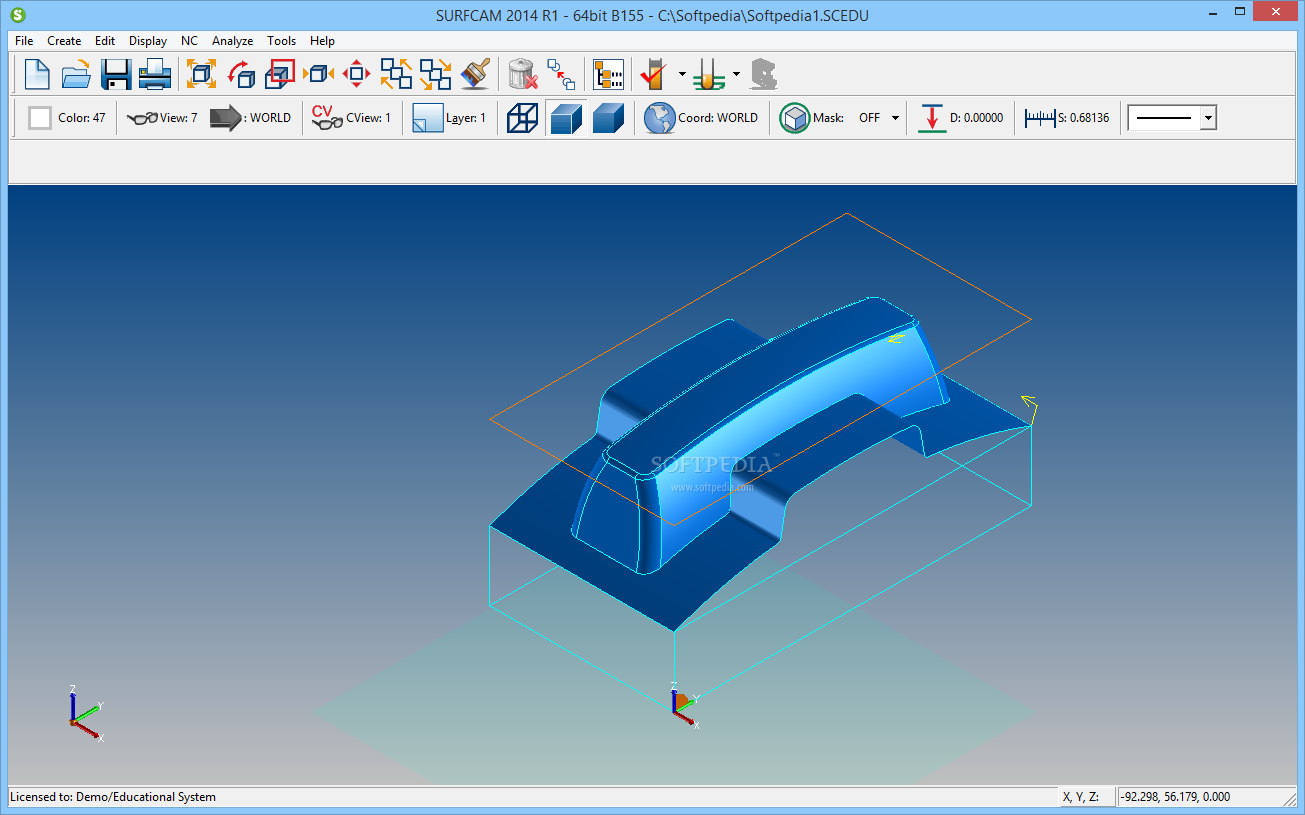Click the Licensed to Demo/Educational System text

pyautogui.click(x=113, y=797)
